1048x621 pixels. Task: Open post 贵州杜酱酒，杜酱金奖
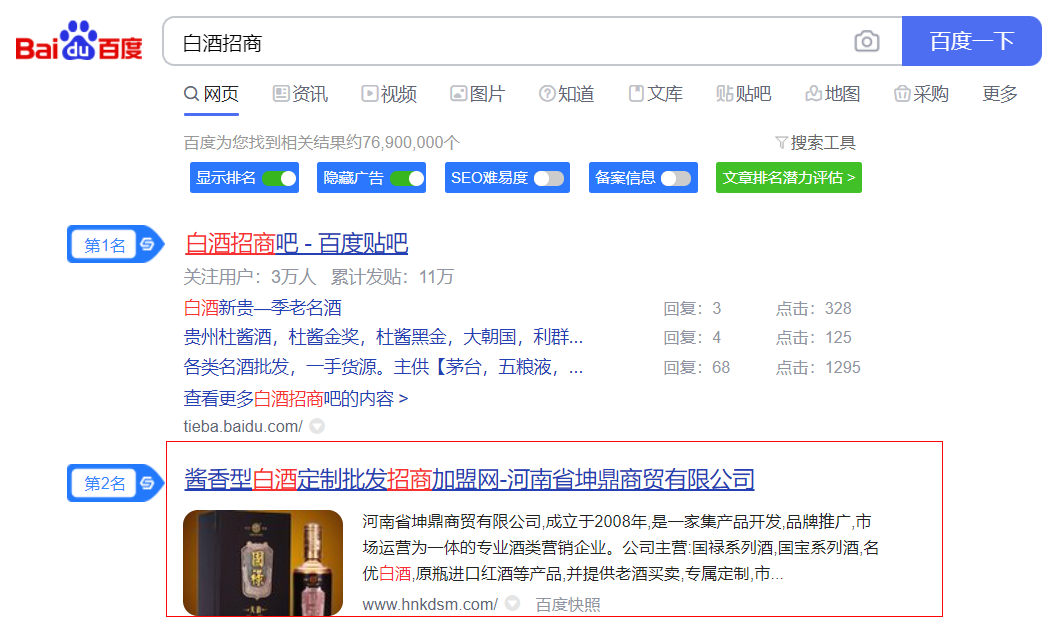pyautogui.click(x=383, y=337)
